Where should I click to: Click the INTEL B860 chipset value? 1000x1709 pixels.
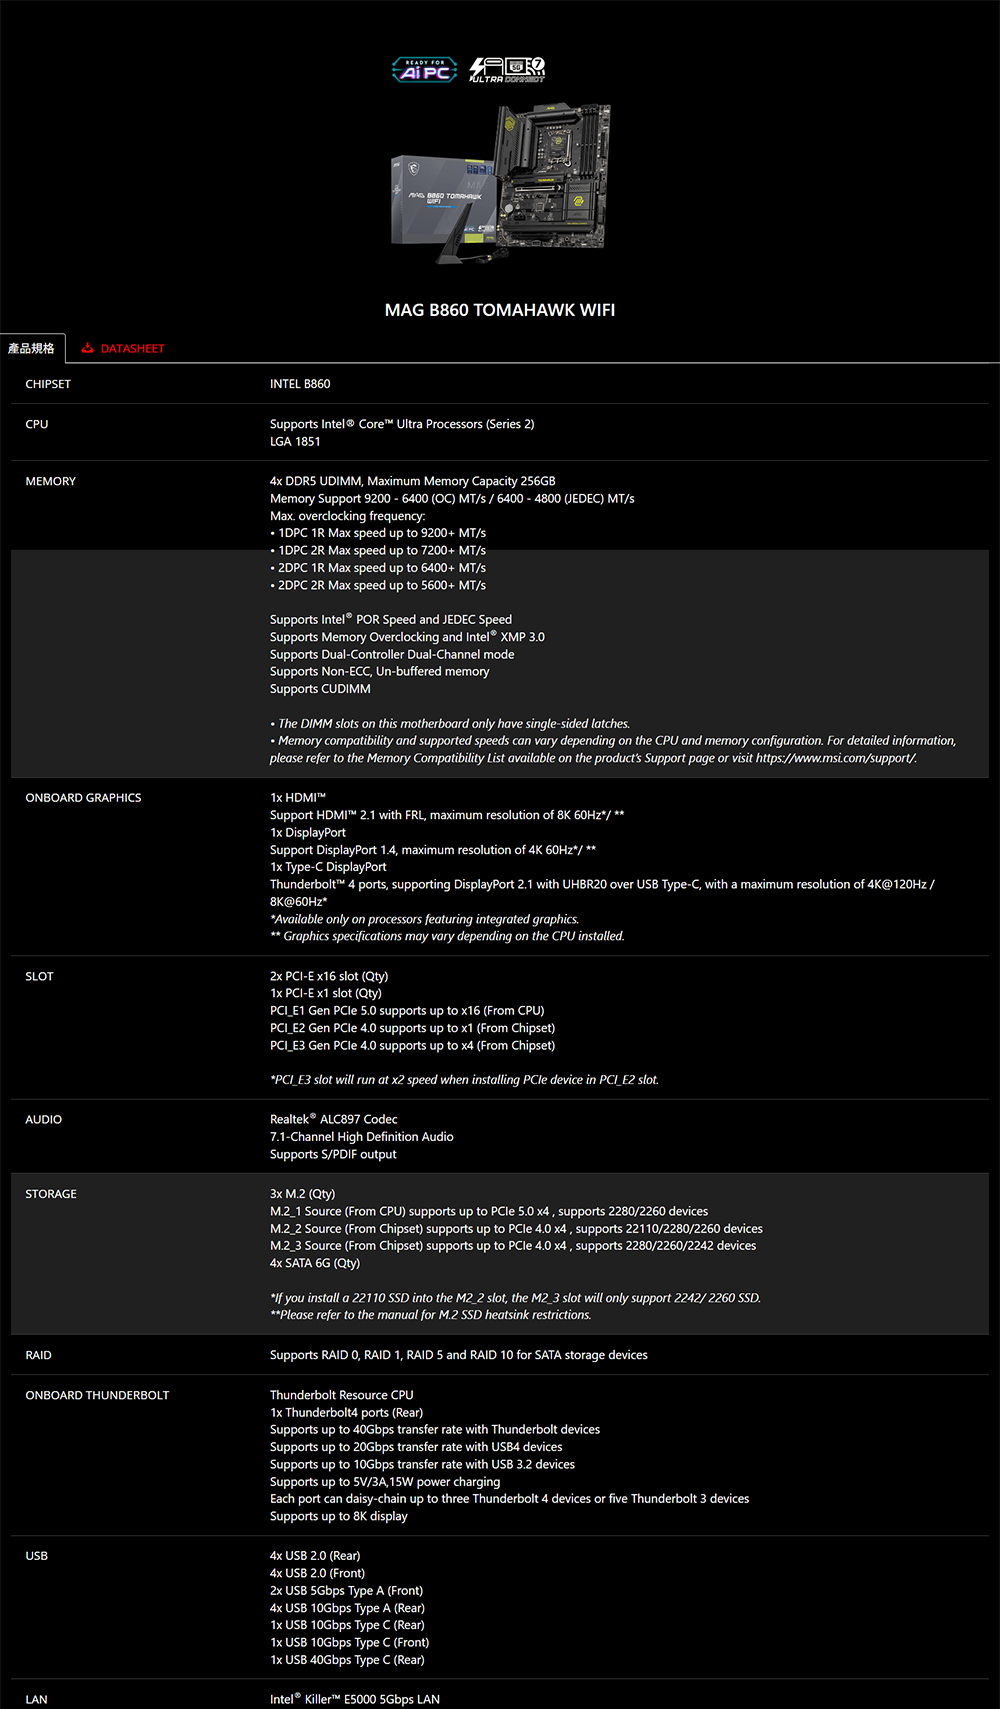pyautogui.click(x=300, y=384)
